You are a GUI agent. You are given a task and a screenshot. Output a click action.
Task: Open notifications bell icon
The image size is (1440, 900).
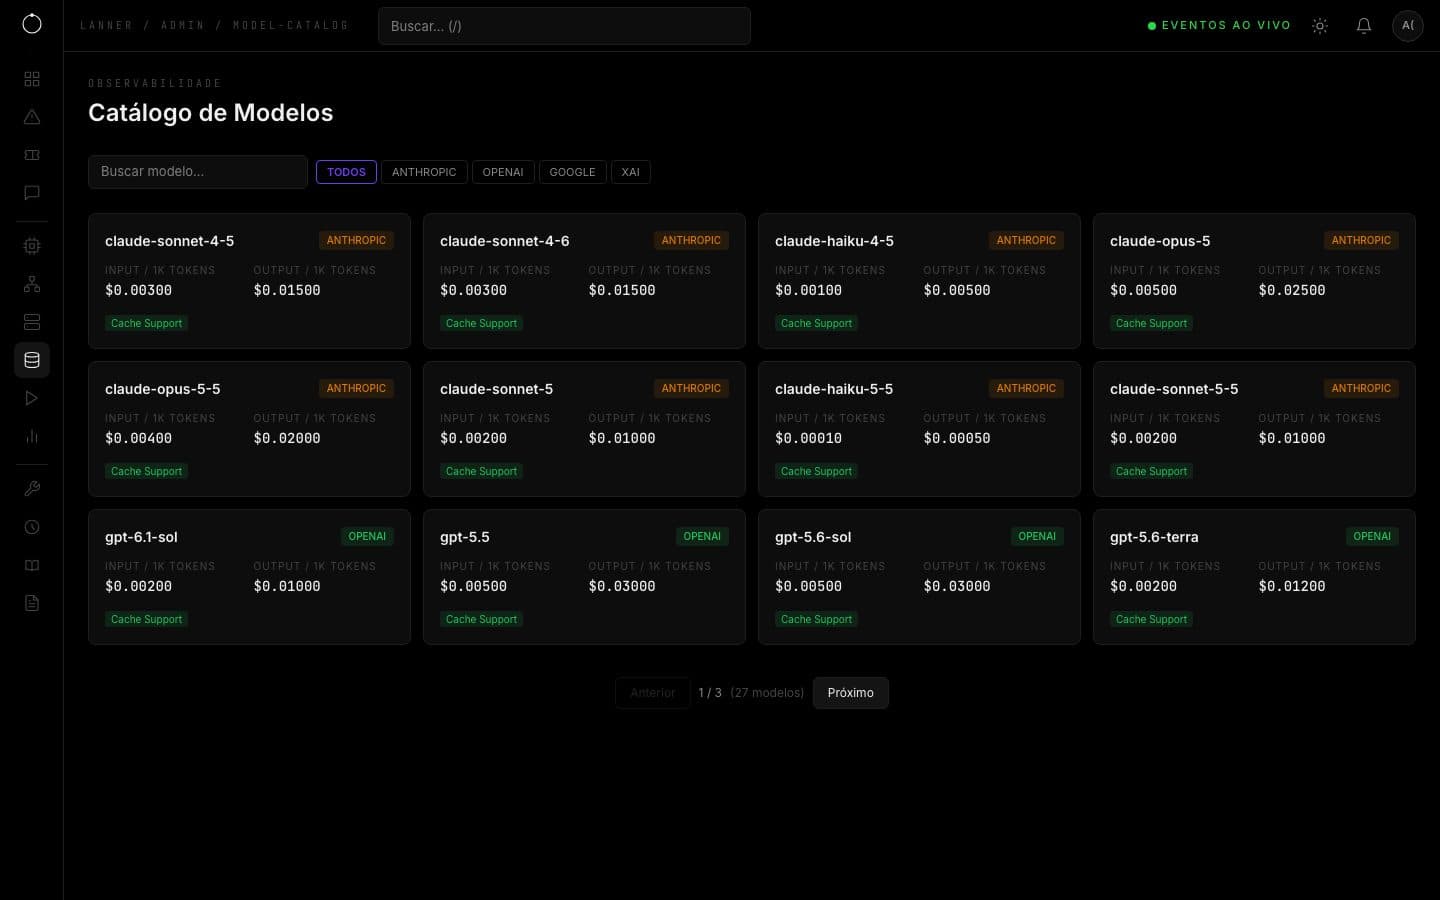point(1364,26)
